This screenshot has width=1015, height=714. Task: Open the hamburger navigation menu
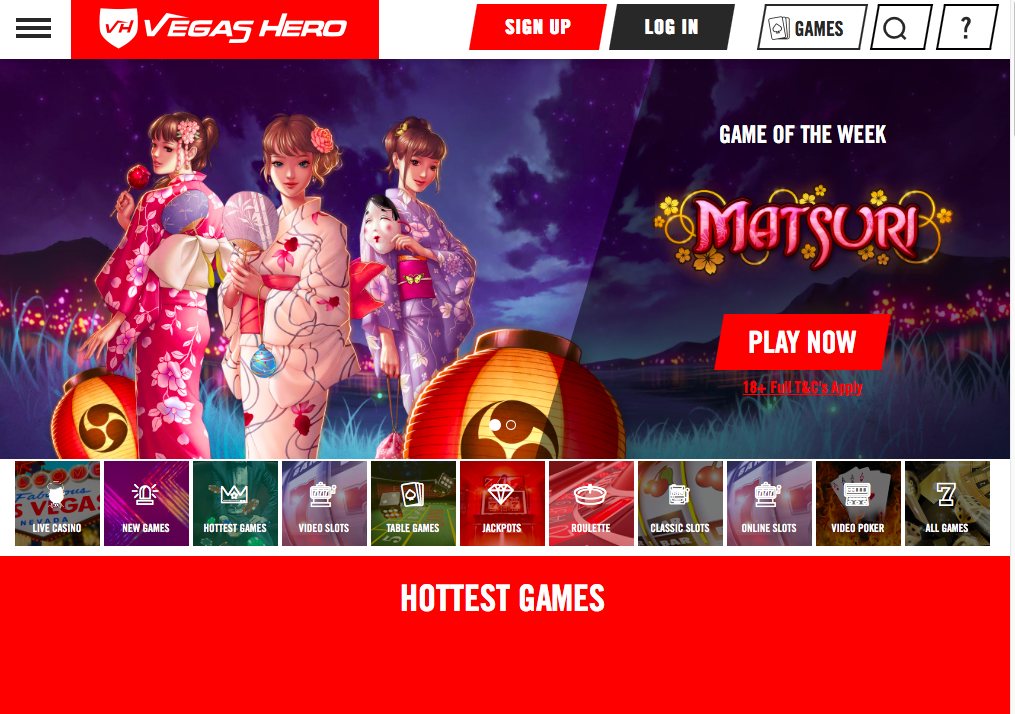(33, 28)
